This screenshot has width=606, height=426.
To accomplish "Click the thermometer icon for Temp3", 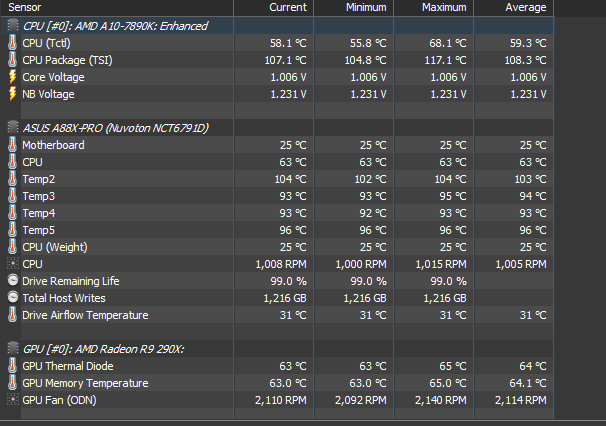I will (x=12, y=196).
